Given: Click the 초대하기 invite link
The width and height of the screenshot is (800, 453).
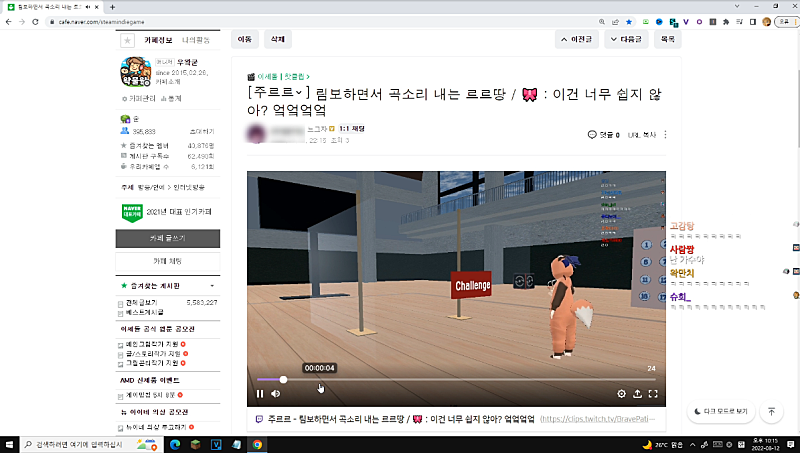Looking at the screenshot, I should tap(202, 132).
